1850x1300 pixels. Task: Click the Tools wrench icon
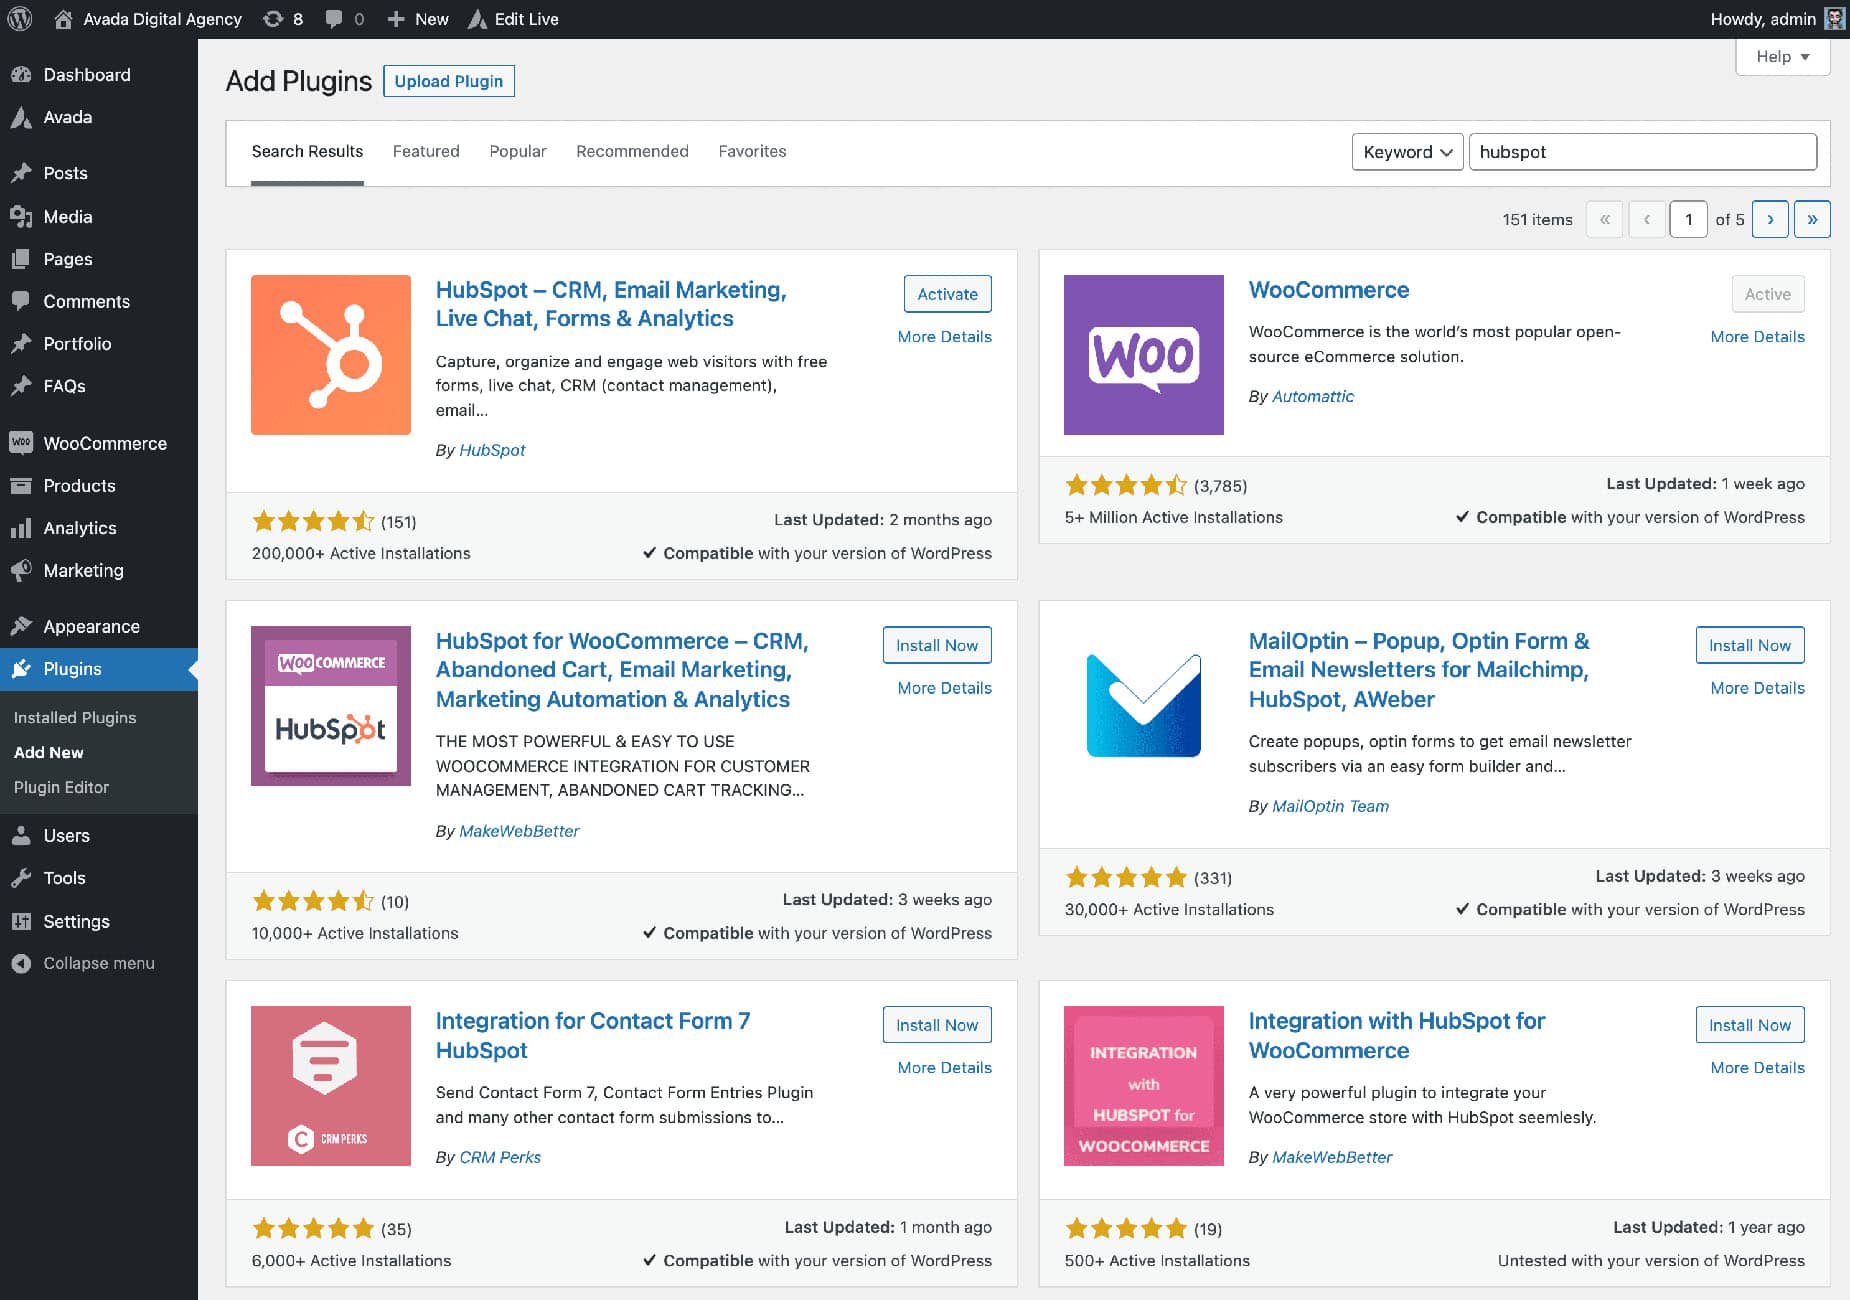[21, 878]
